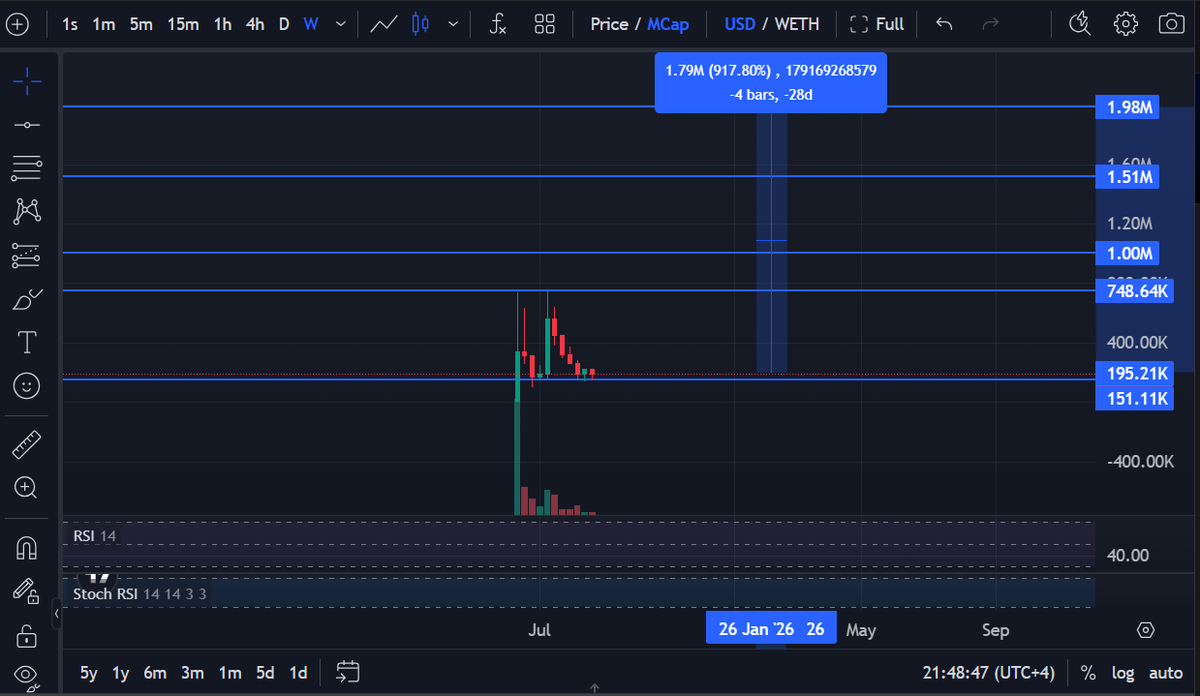Select the measure ruler tool
This screenshot has width=1200, height=696.
pyautogui.click(x=27, y=443)
